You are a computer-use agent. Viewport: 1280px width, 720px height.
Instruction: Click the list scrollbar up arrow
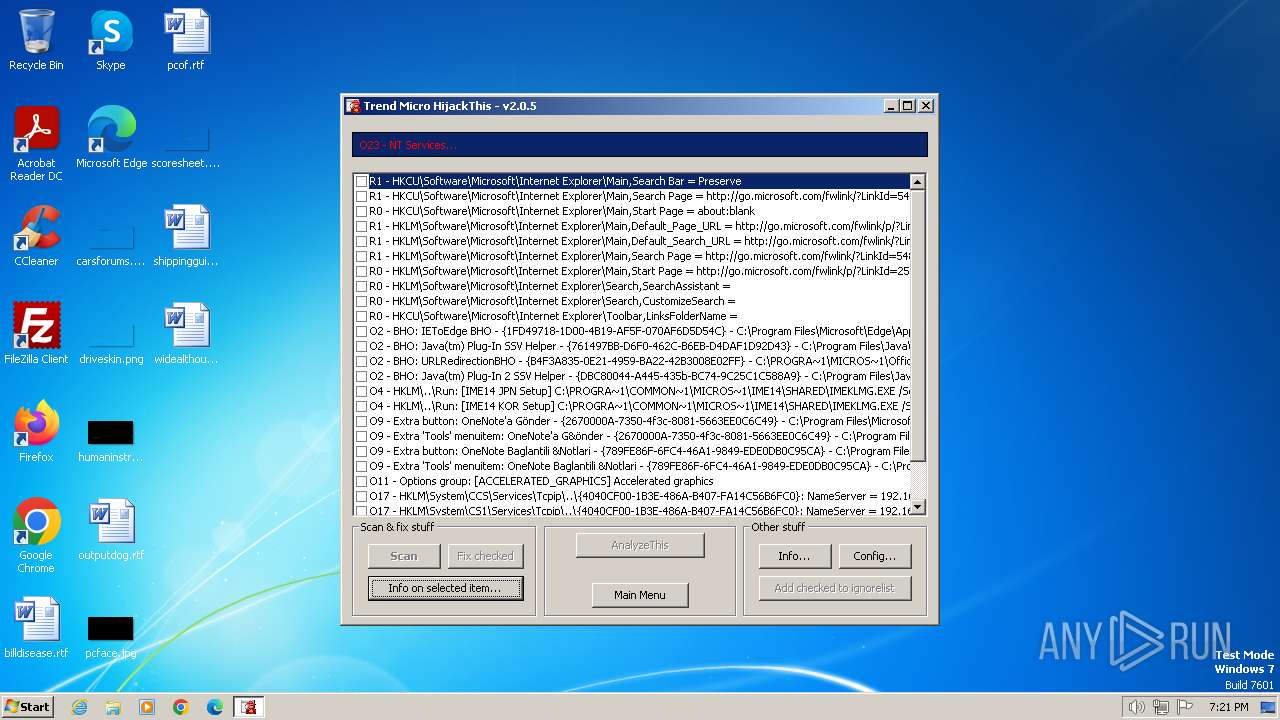[918, 182]
